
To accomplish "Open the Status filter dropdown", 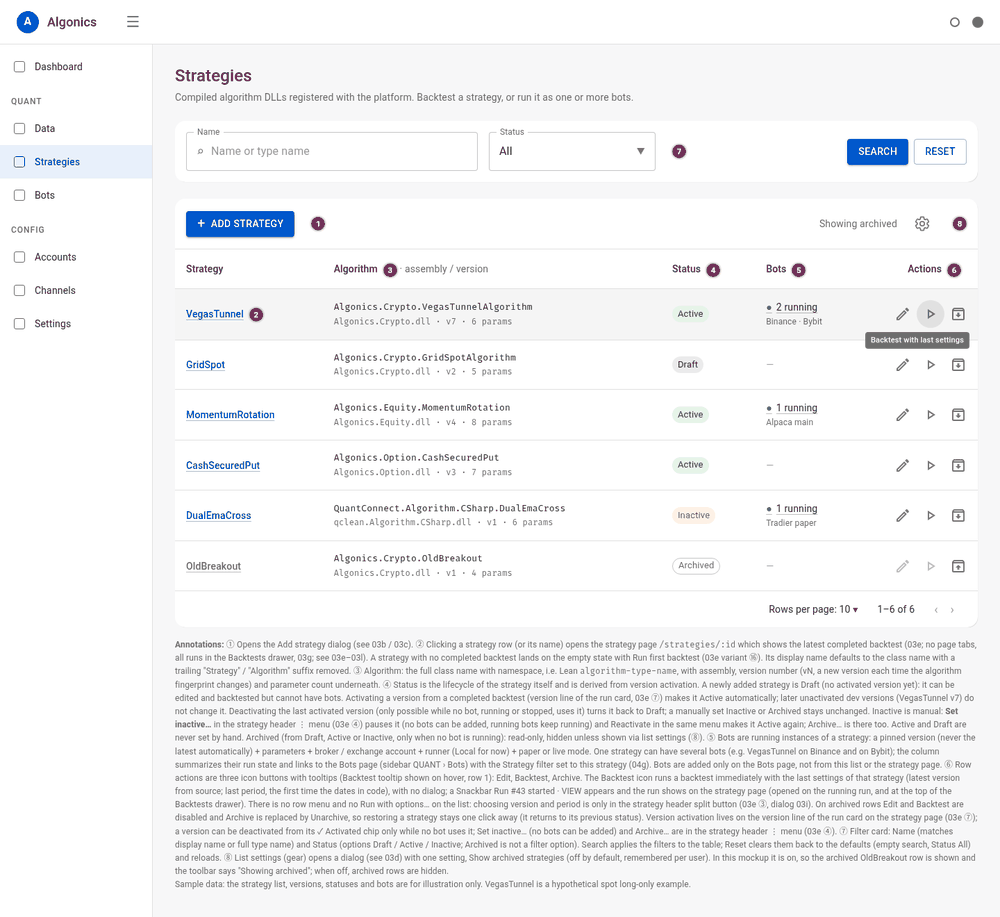I will [x=572, y=151].
